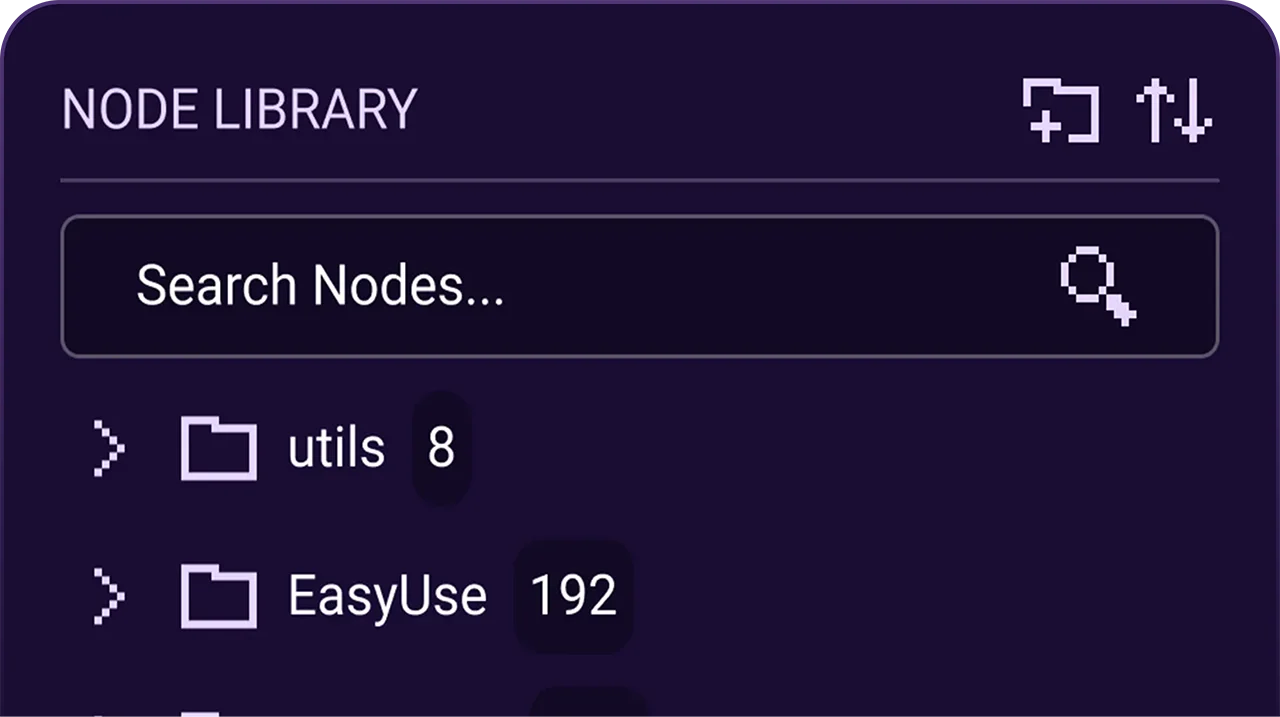
Task: Click the utils label text
Action: [x=336, y=448]
